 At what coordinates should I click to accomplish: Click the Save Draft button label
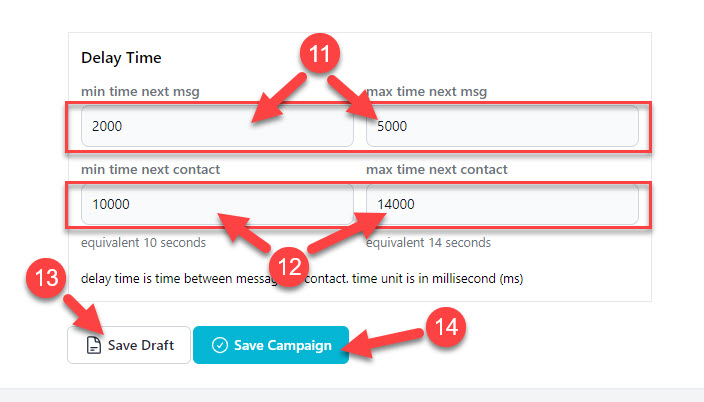(141, 345)
